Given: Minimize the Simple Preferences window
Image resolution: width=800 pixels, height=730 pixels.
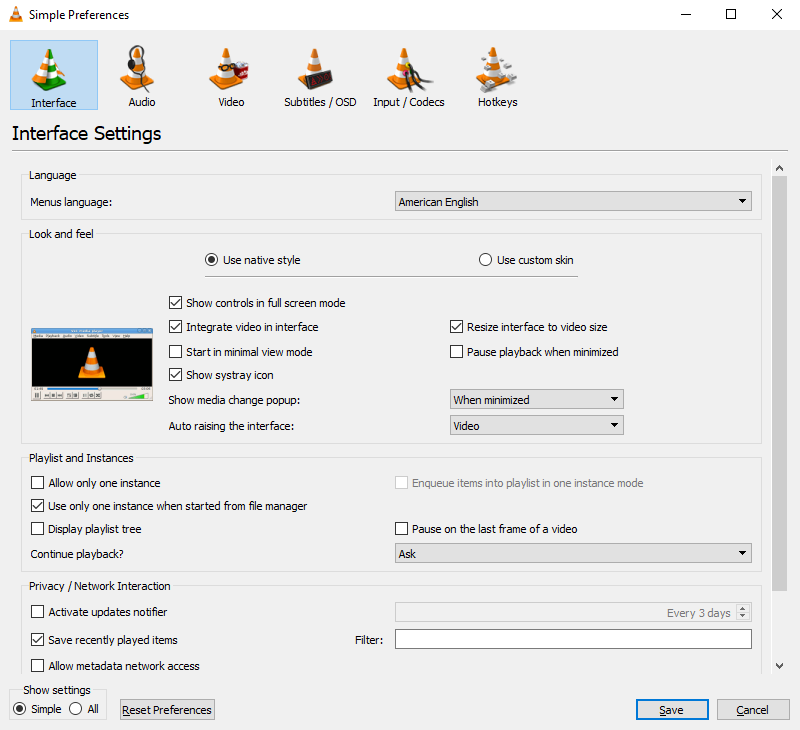Looking at the screenshot, I should tap(686, 14).
